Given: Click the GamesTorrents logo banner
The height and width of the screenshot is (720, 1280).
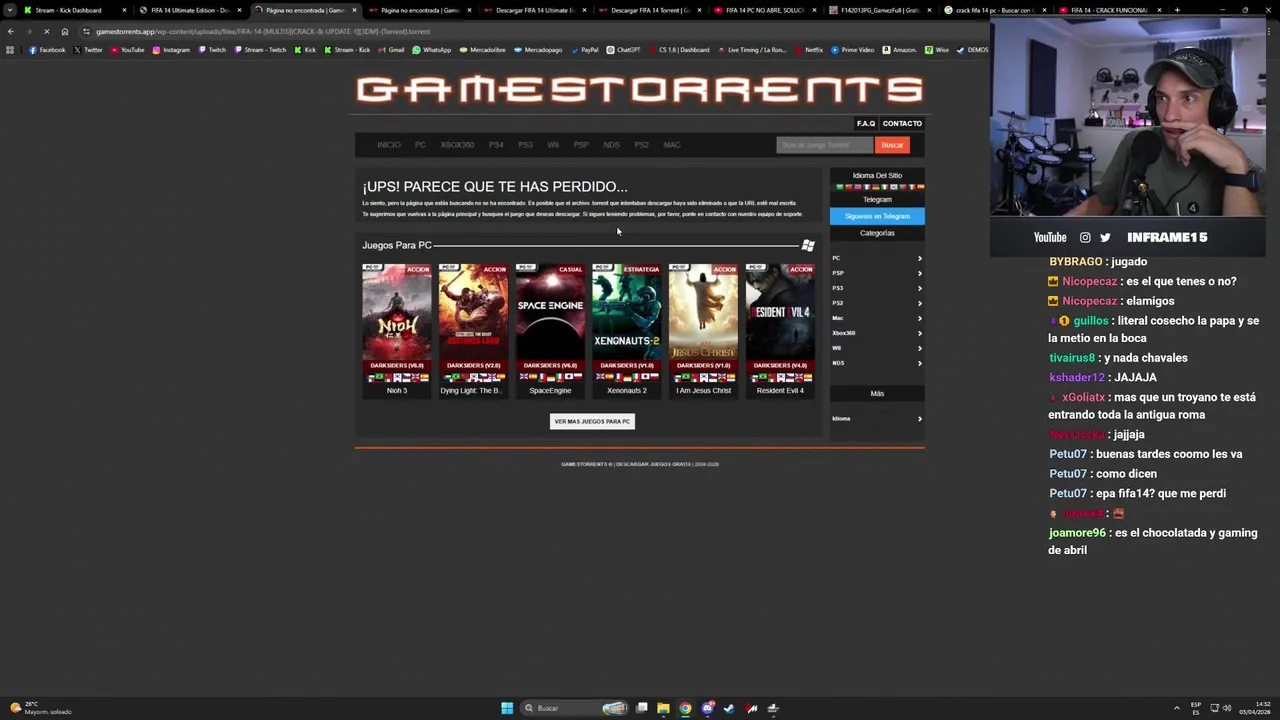Looking at the screenshot, I should [639, 90].
